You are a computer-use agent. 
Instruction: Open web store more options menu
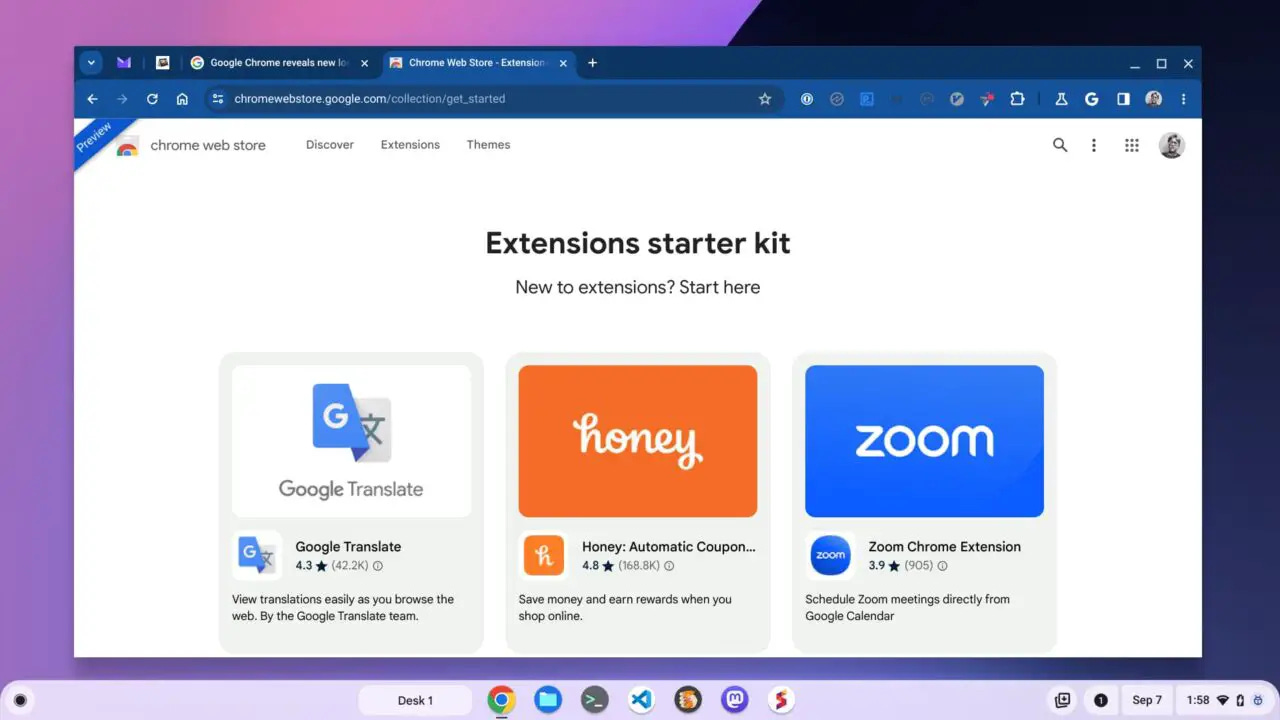(1094, 145)
